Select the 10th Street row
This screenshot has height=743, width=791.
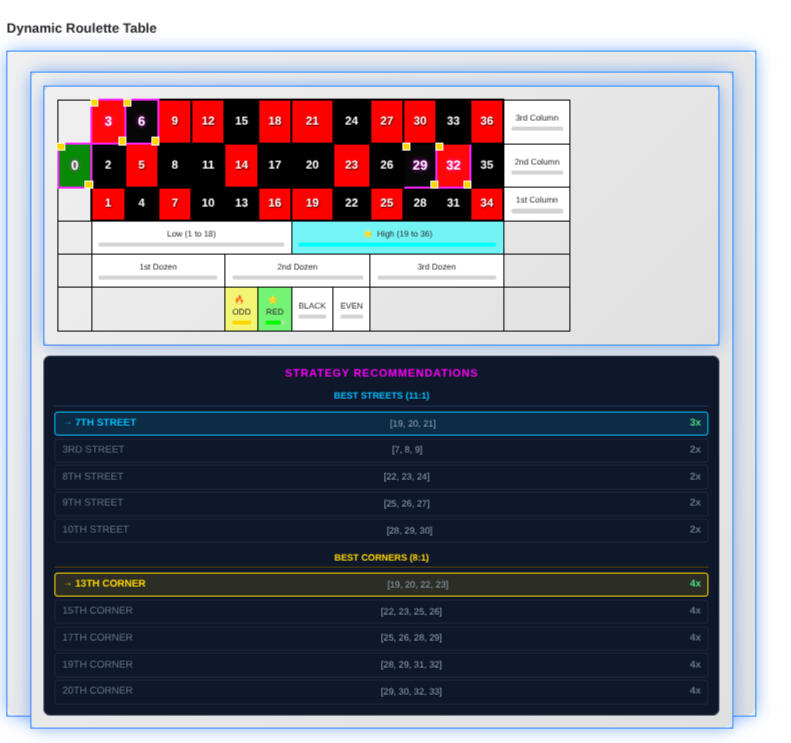[x=381, y=530]
